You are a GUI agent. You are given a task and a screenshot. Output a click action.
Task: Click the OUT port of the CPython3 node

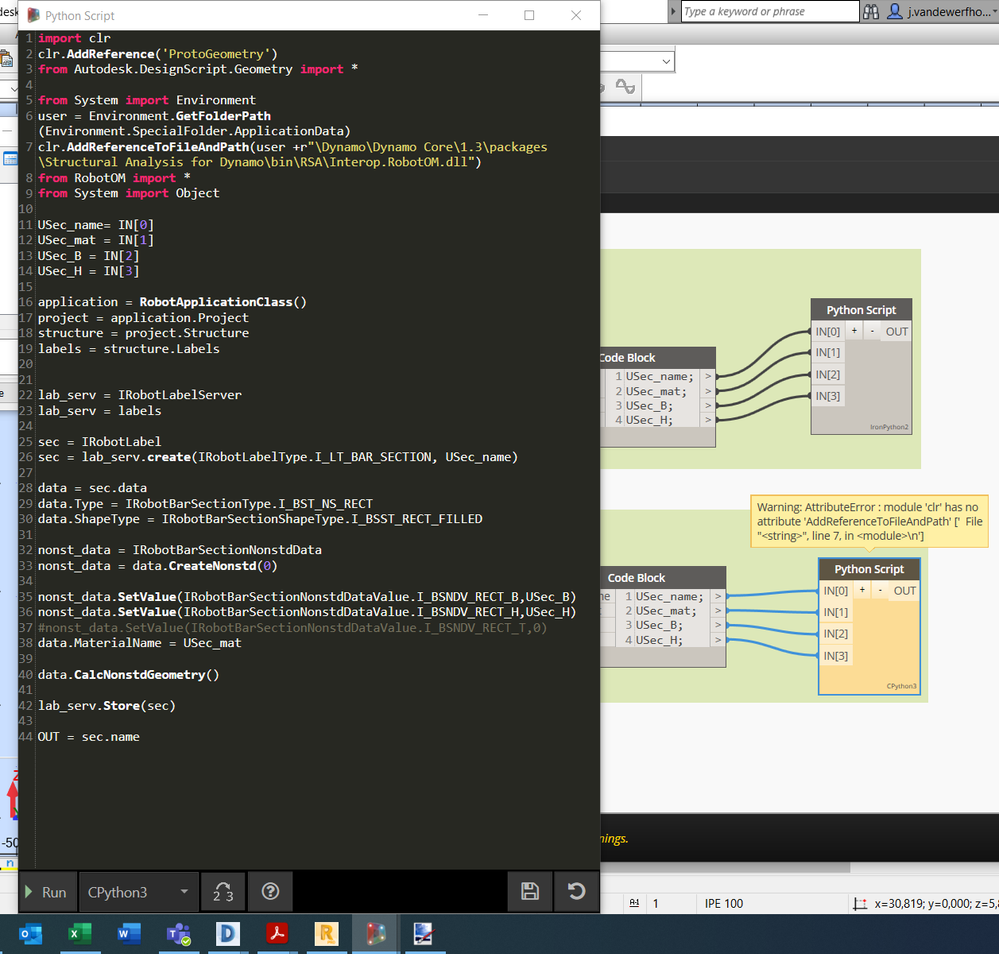[904, 591]
